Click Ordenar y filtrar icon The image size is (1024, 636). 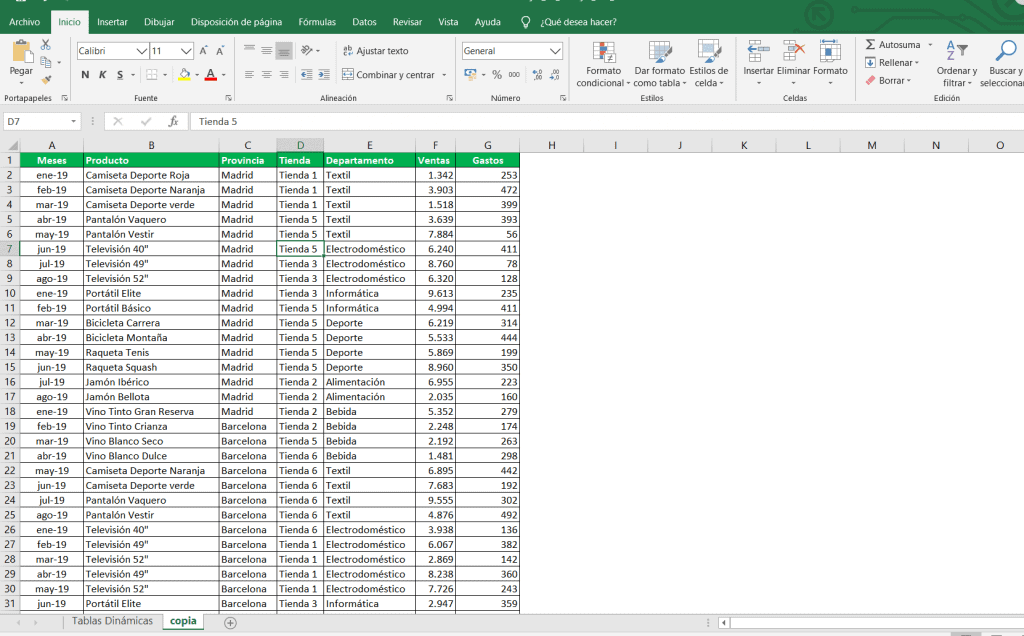(x=957, y=52)
